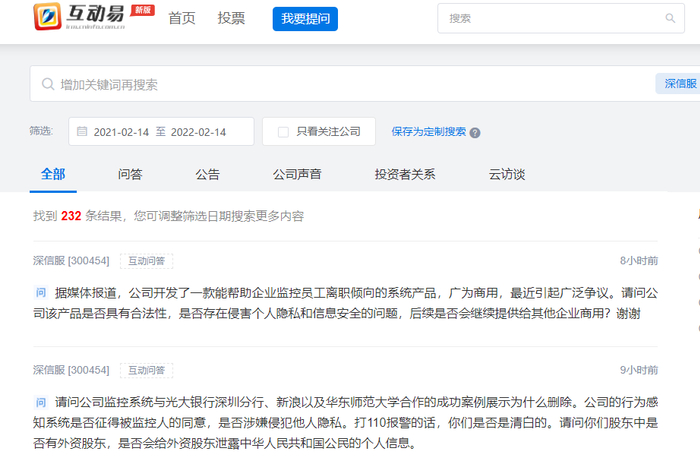Switch to the 问答 tab
The height and width of the screenshot is (464, 700).
pos(130,174)
